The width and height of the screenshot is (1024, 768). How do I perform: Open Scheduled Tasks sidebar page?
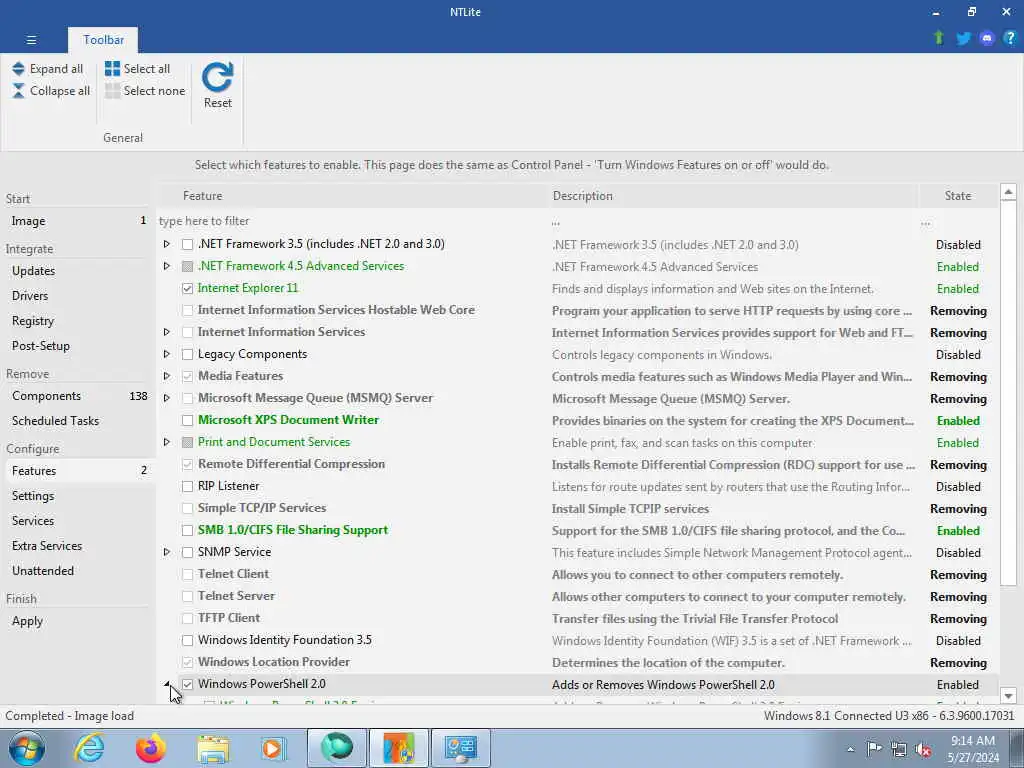pyautogui.click(x=77, y=421)
